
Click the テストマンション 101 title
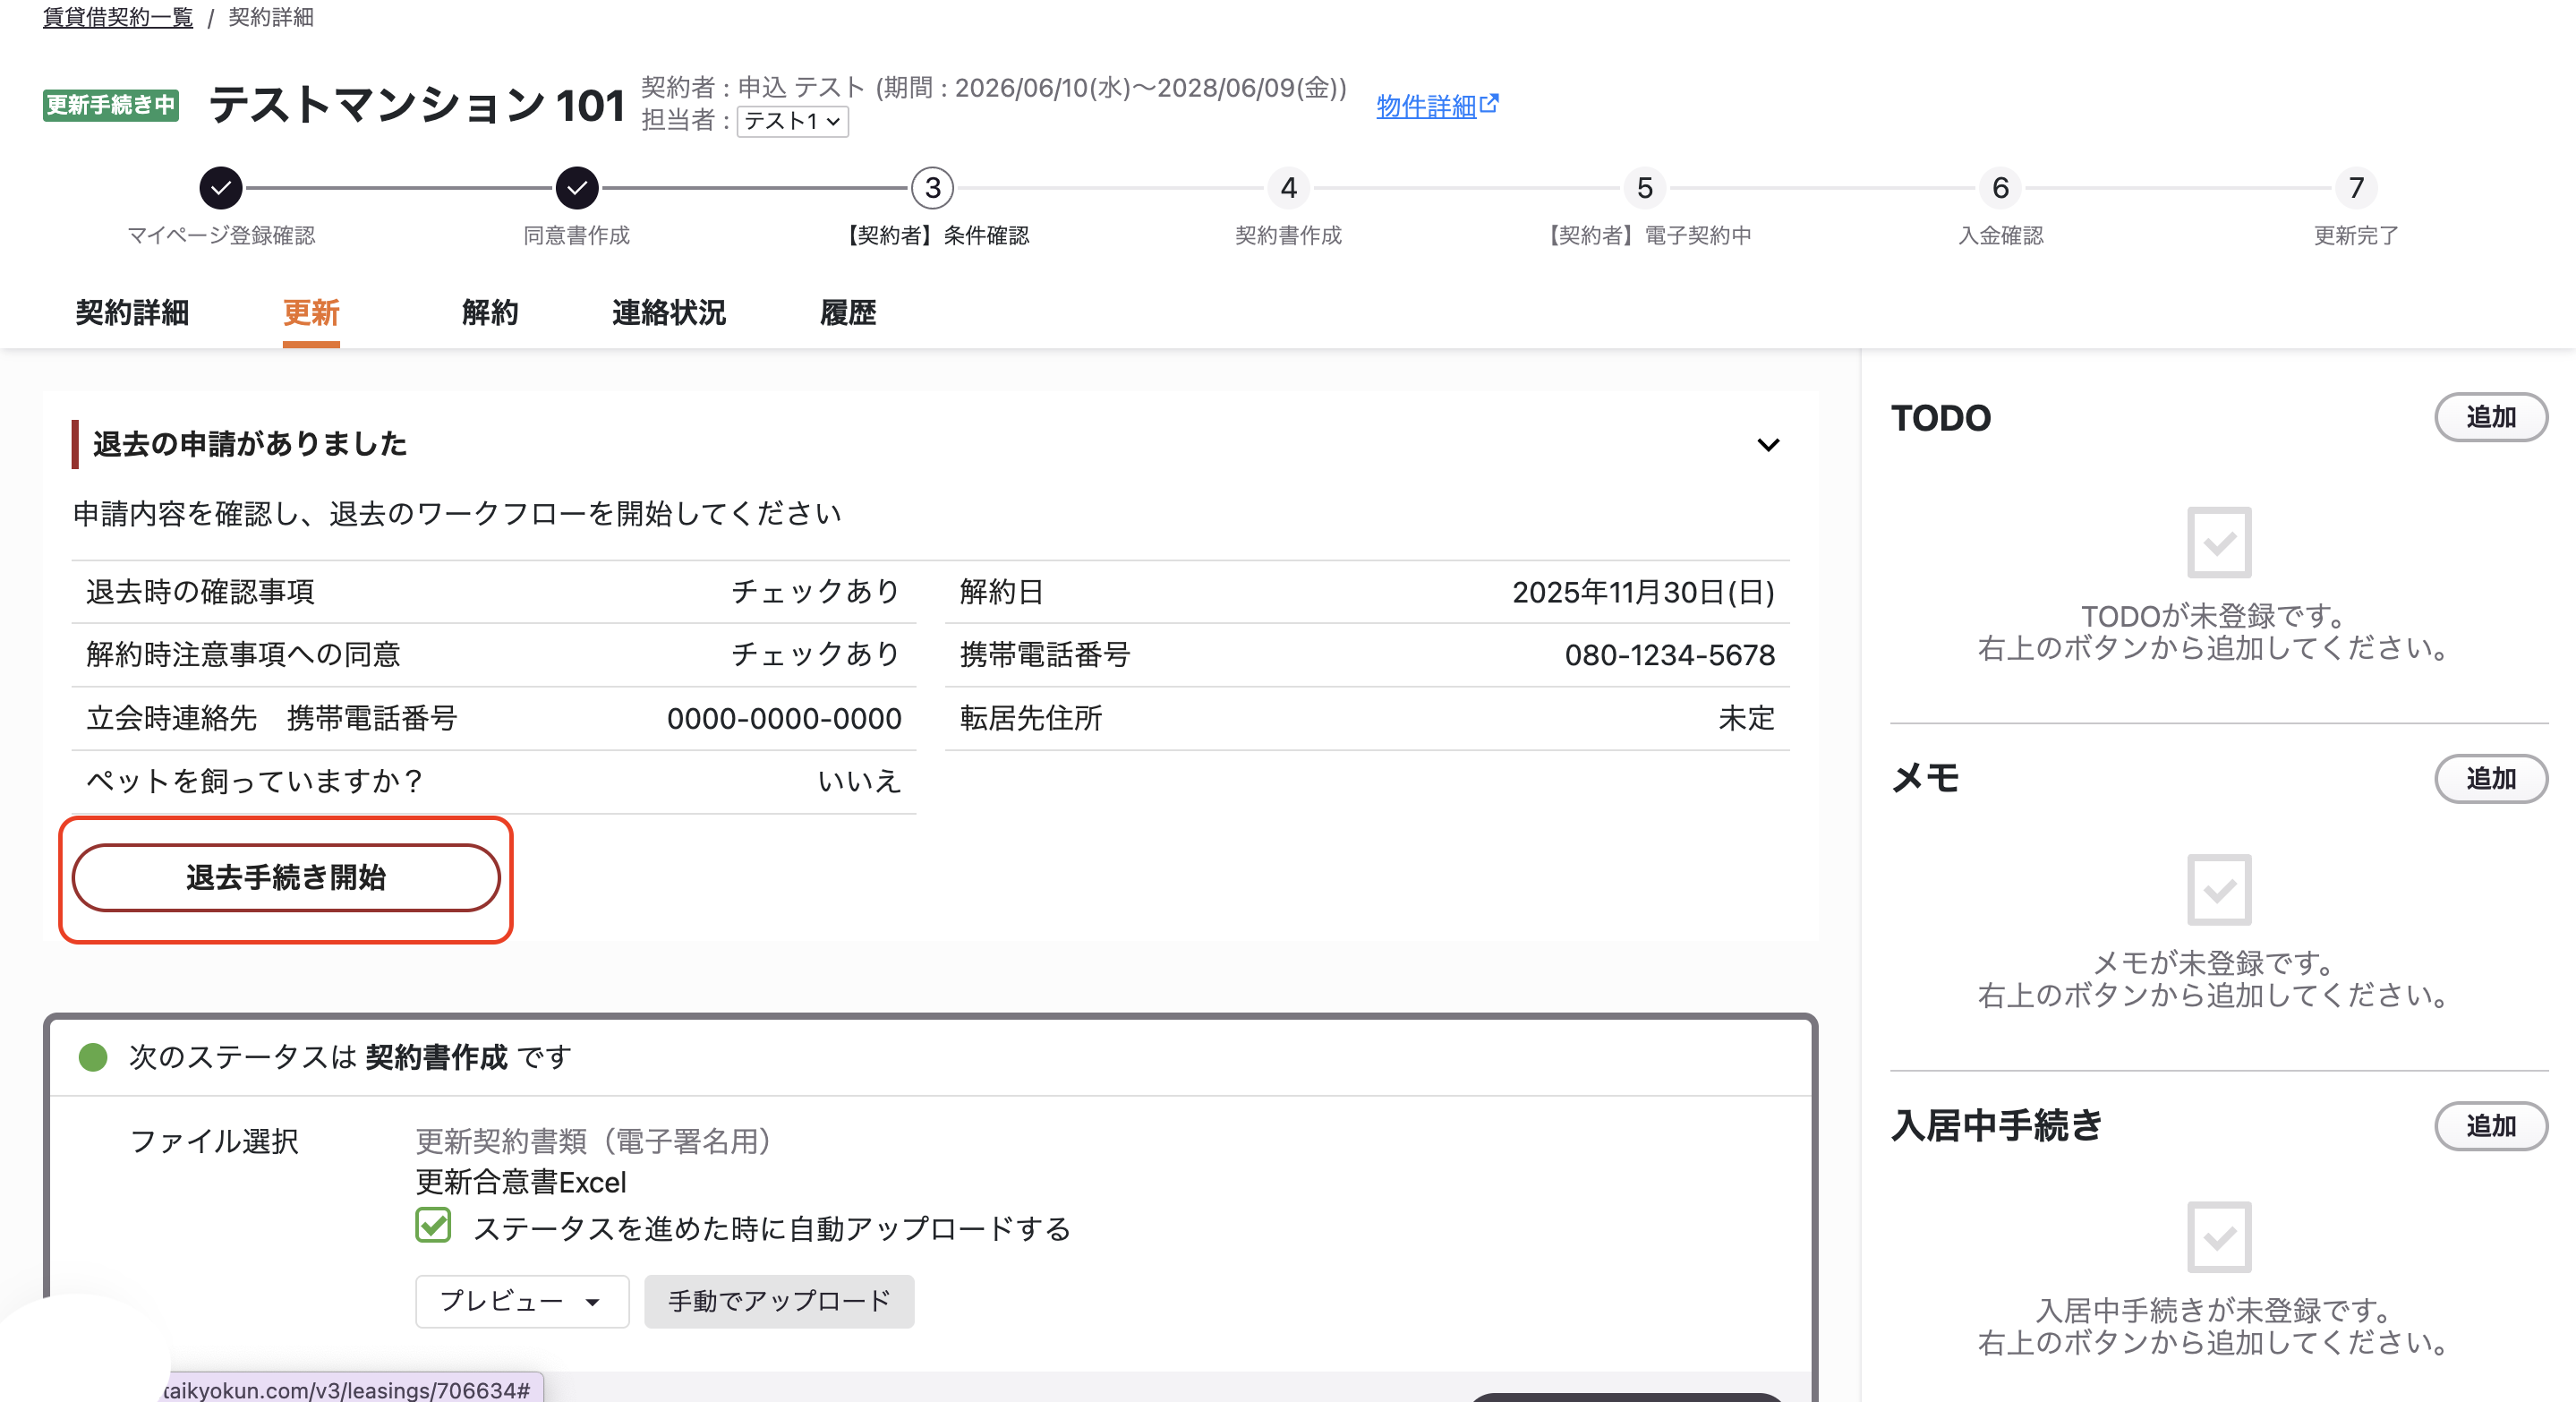point(417,105)
